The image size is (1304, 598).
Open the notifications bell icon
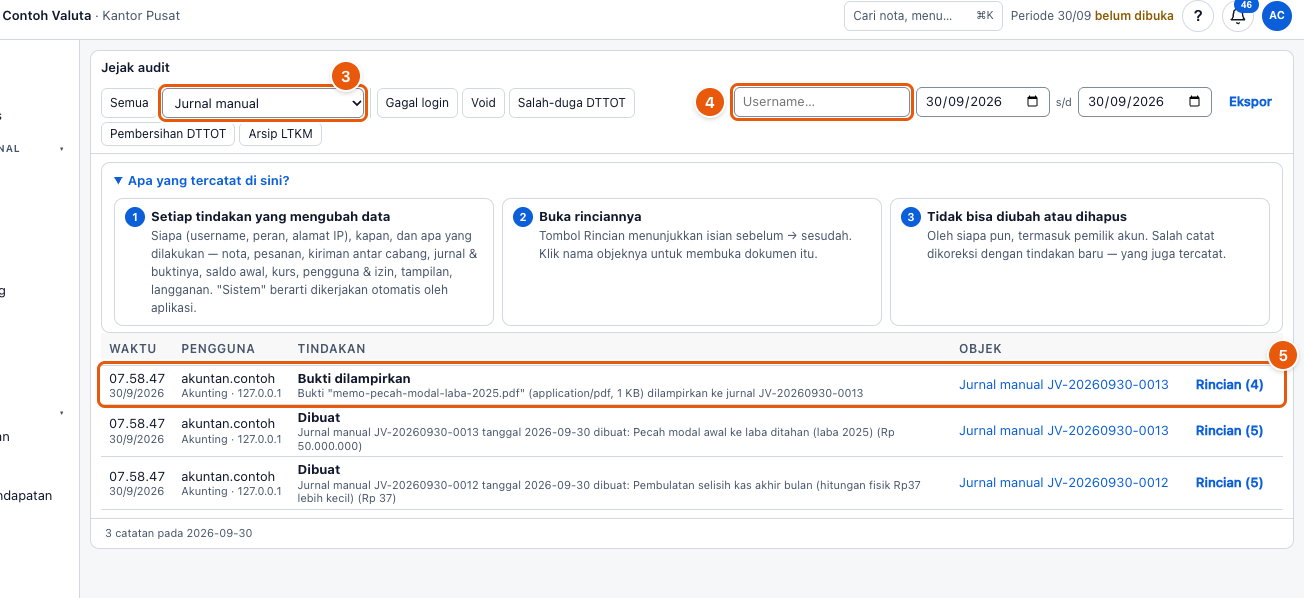click(1238, 16)
